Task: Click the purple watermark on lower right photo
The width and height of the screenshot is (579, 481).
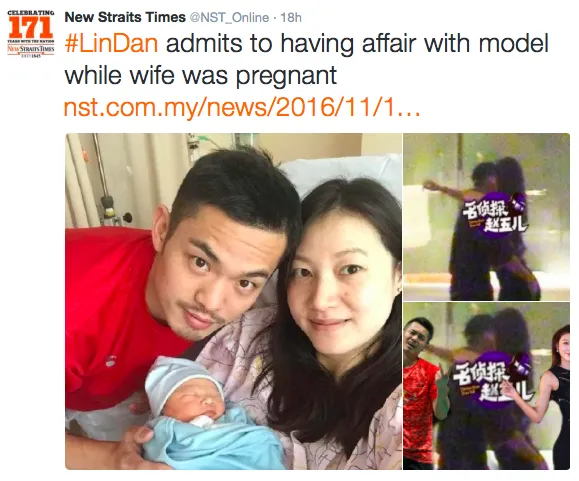Action: [494, 381]
